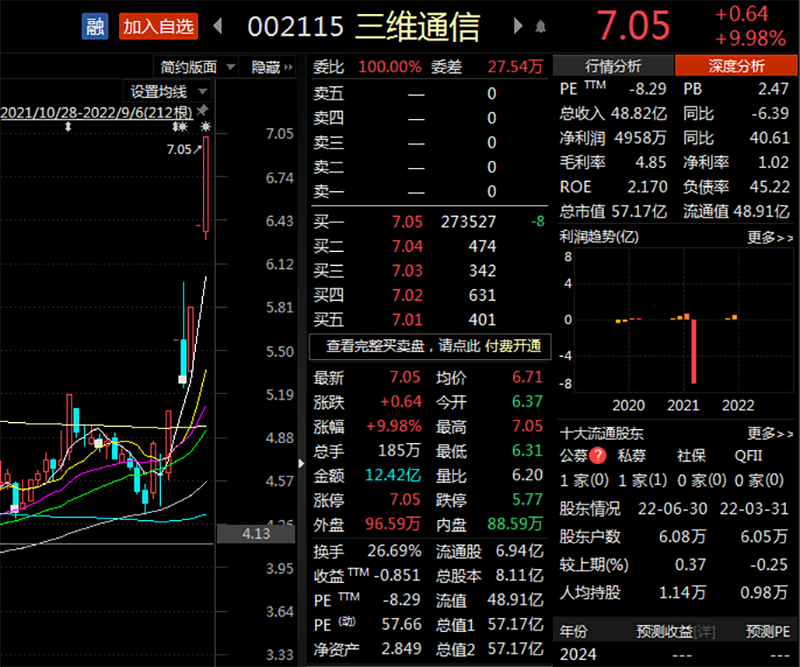Click the 私募 shareholder label
Viewport: 800px width, 667px height.
[632, 455]
